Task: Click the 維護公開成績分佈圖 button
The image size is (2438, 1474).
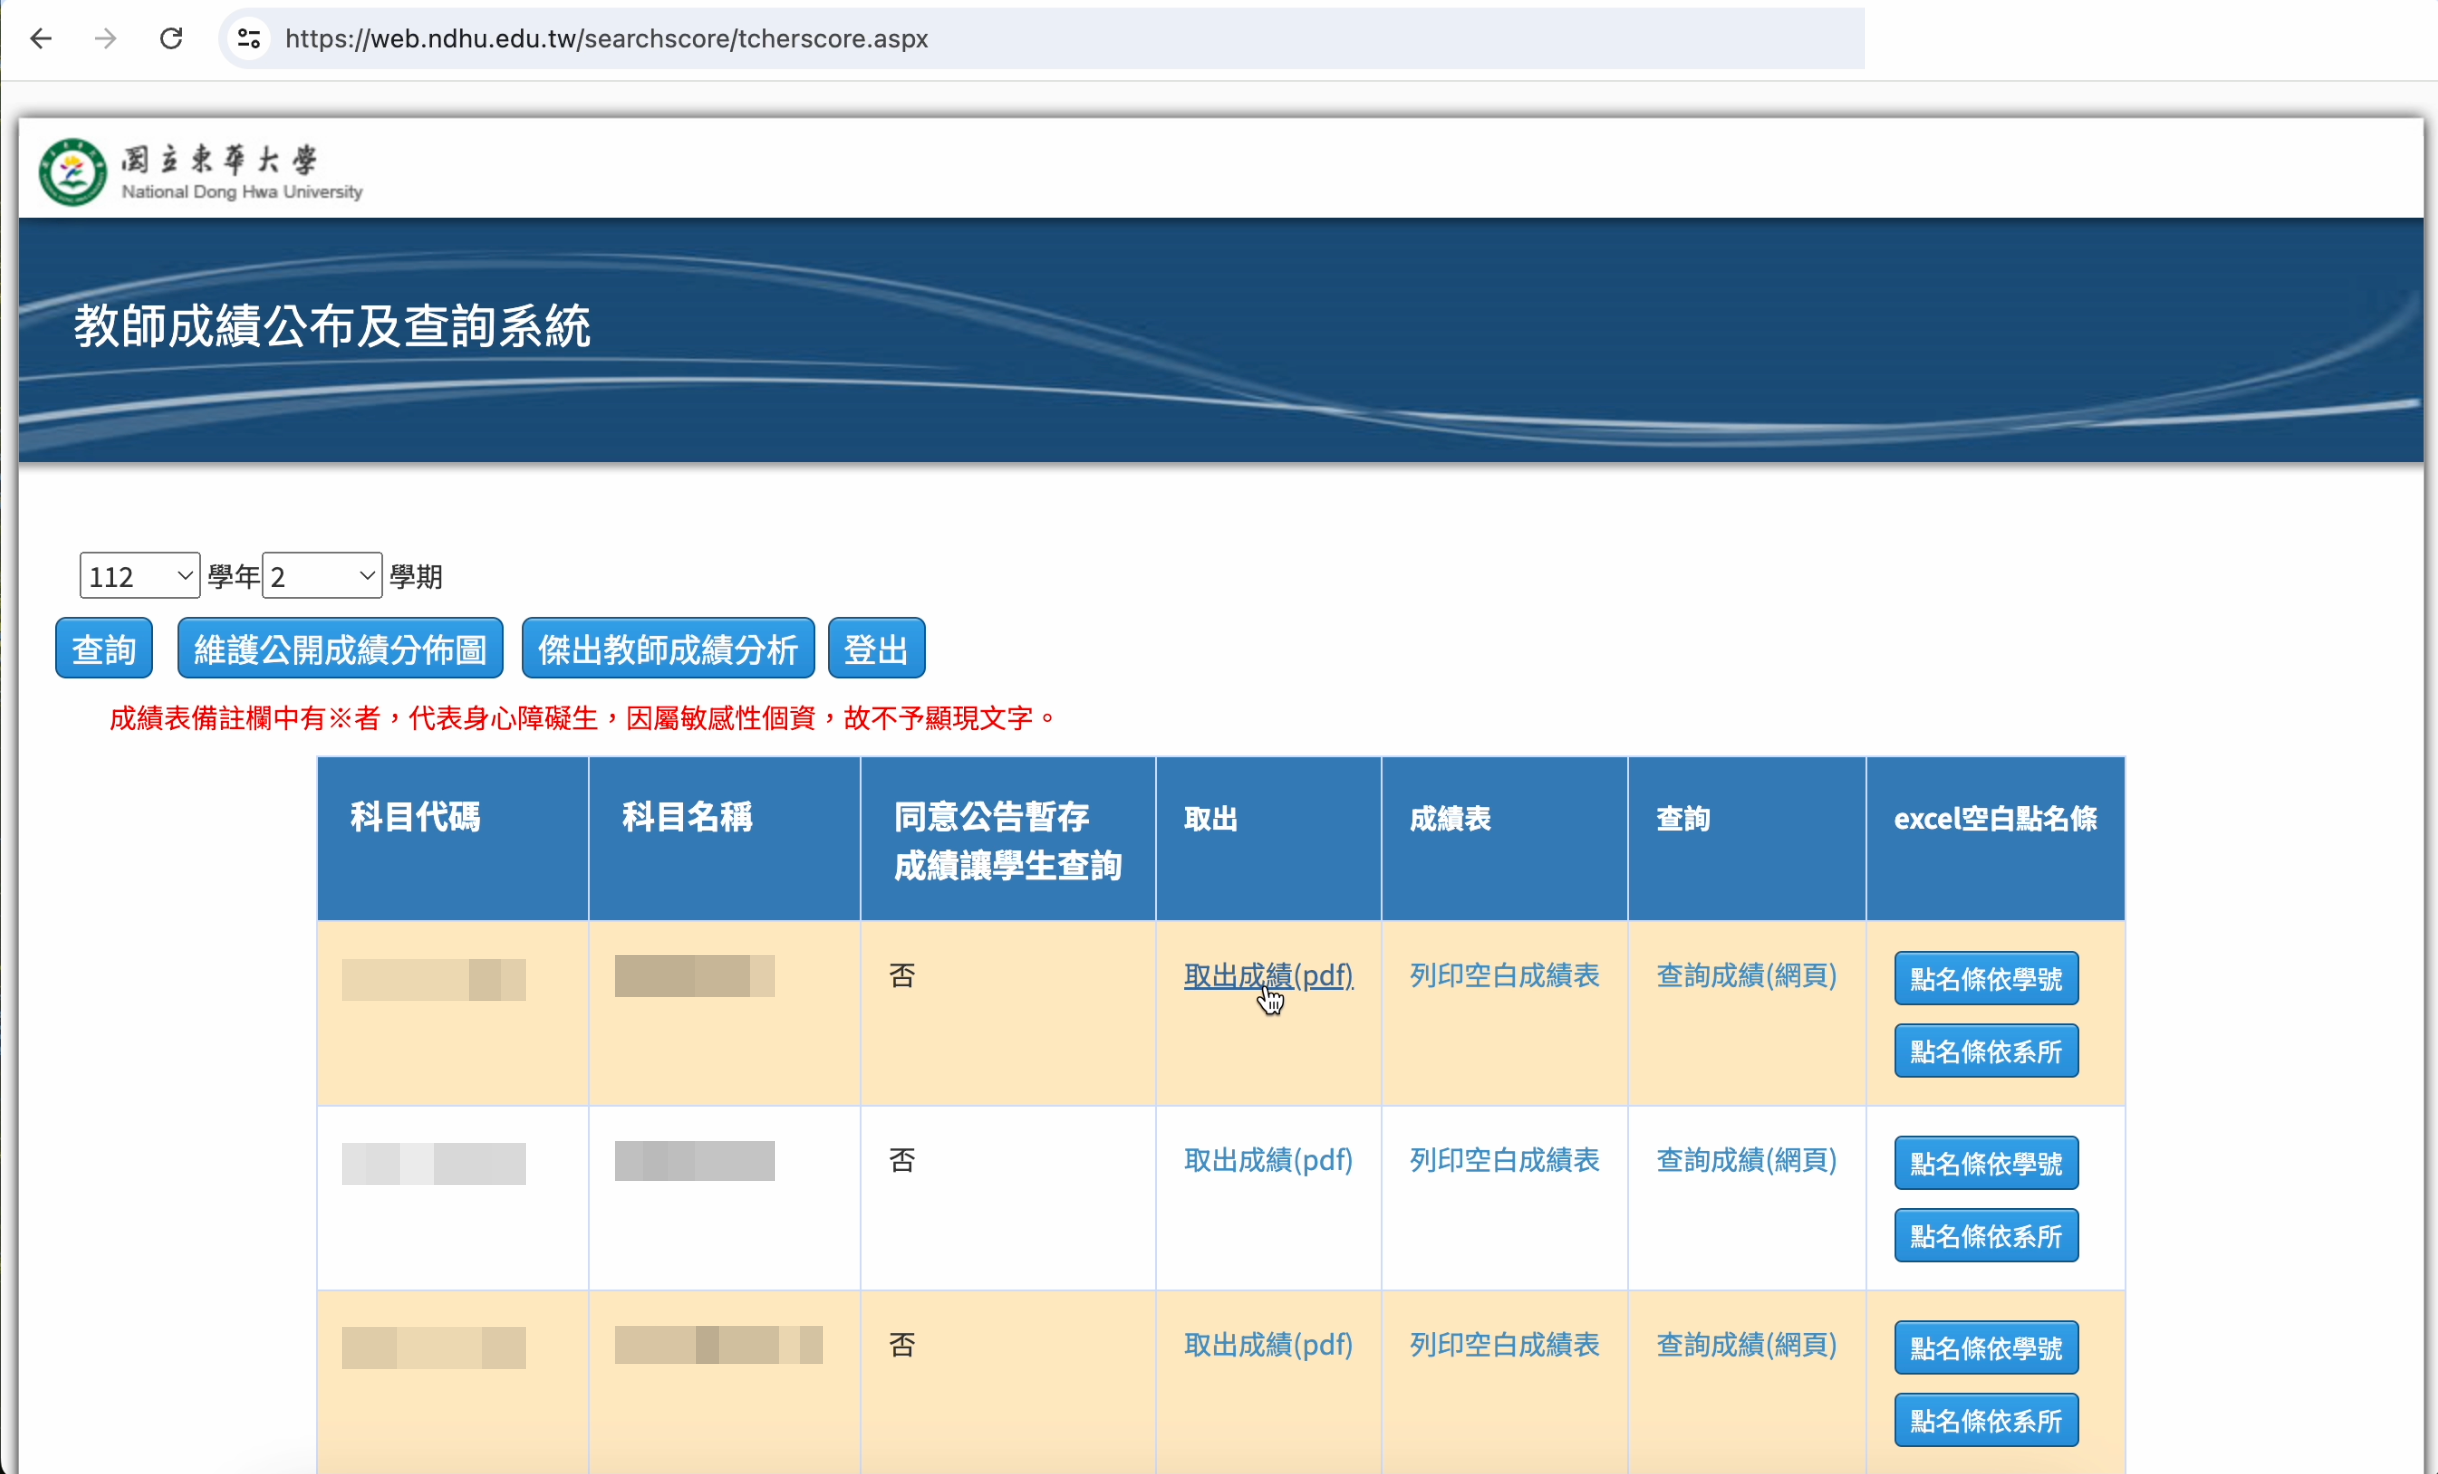Action: tap(340, 649)
